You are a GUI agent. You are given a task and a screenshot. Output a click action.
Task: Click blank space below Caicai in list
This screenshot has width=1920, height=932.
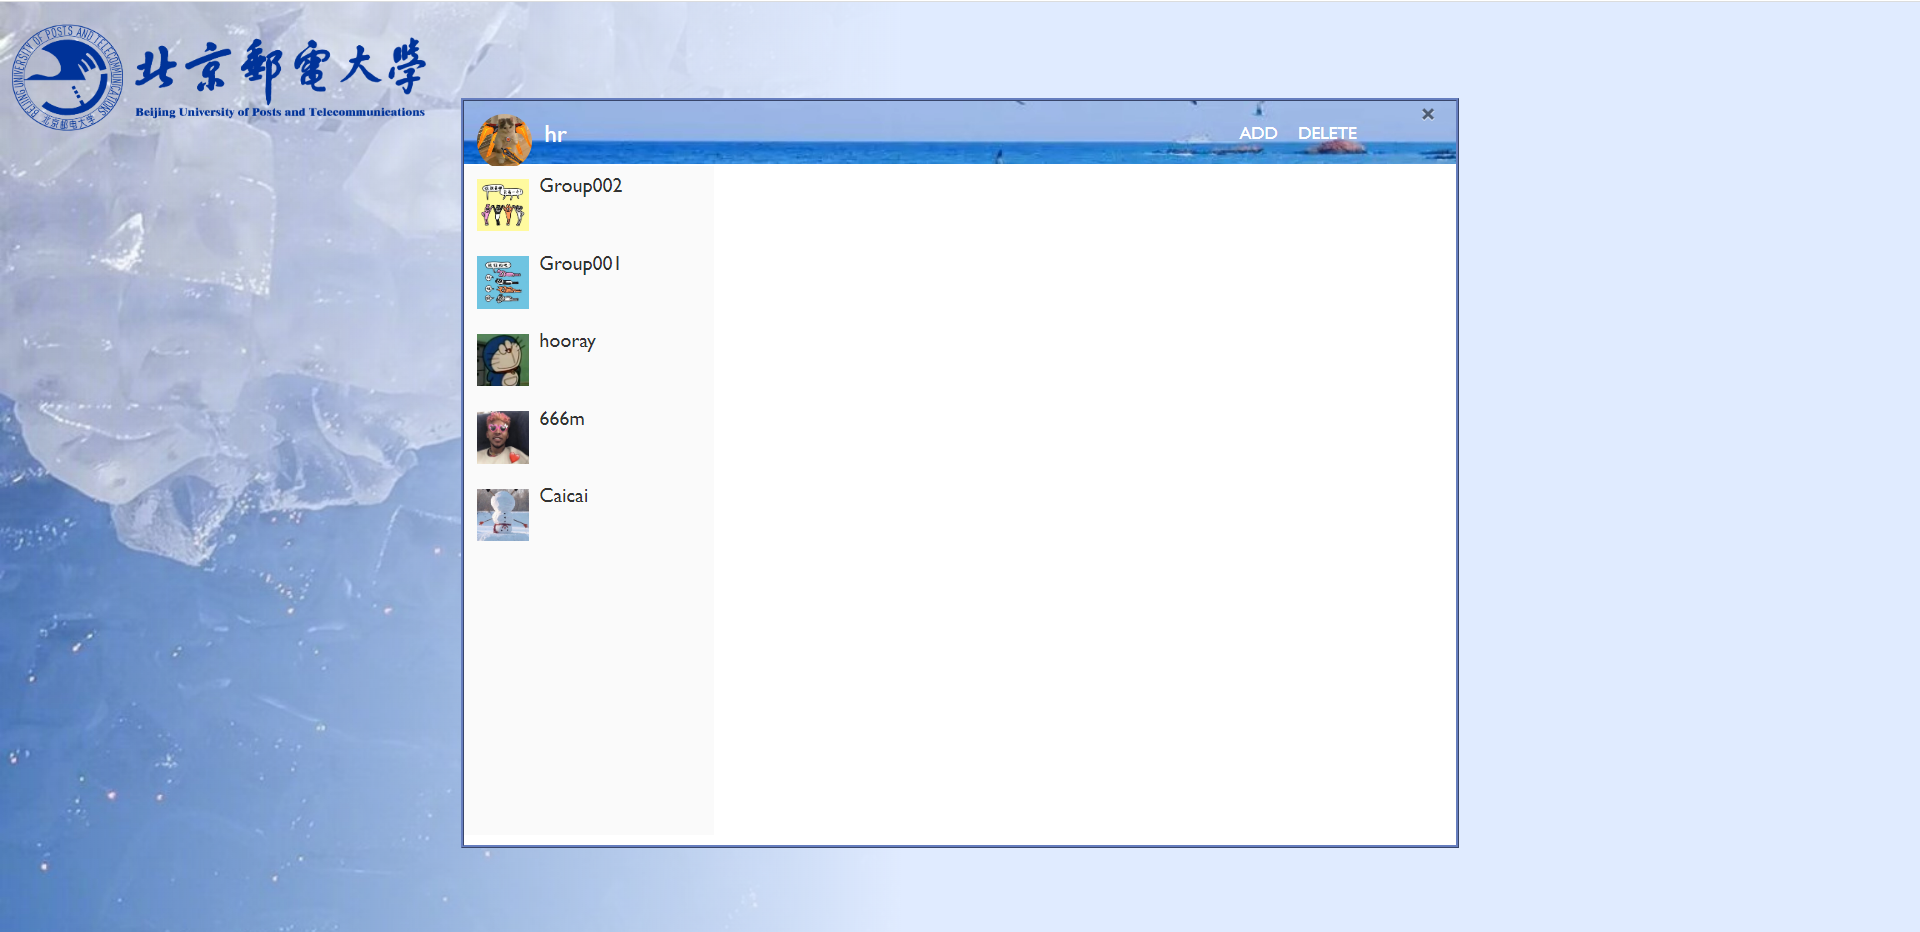(x=588, y=690)
